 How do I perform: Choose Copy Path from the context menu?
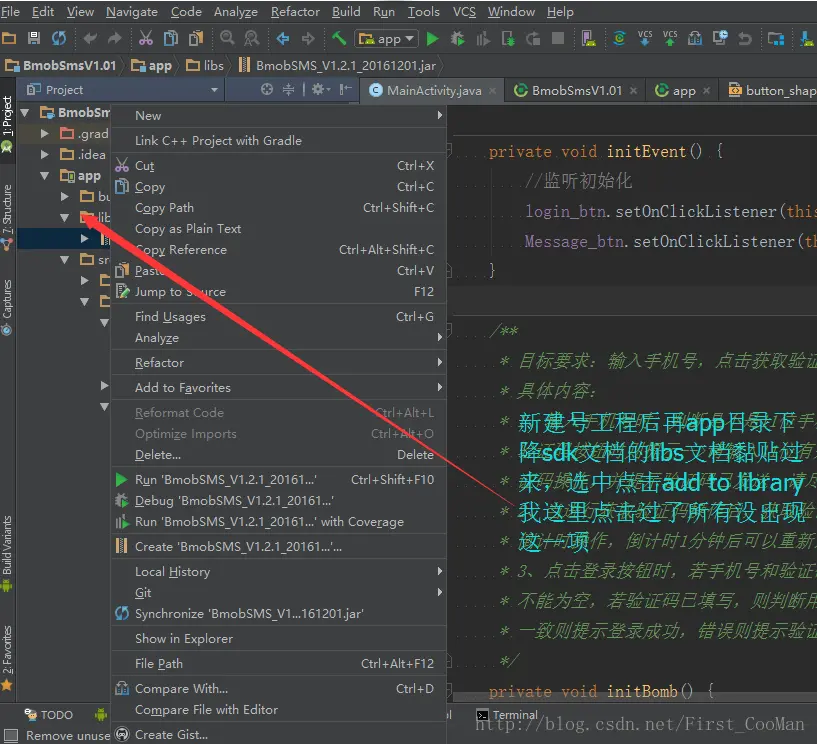[x=164, y=208]
